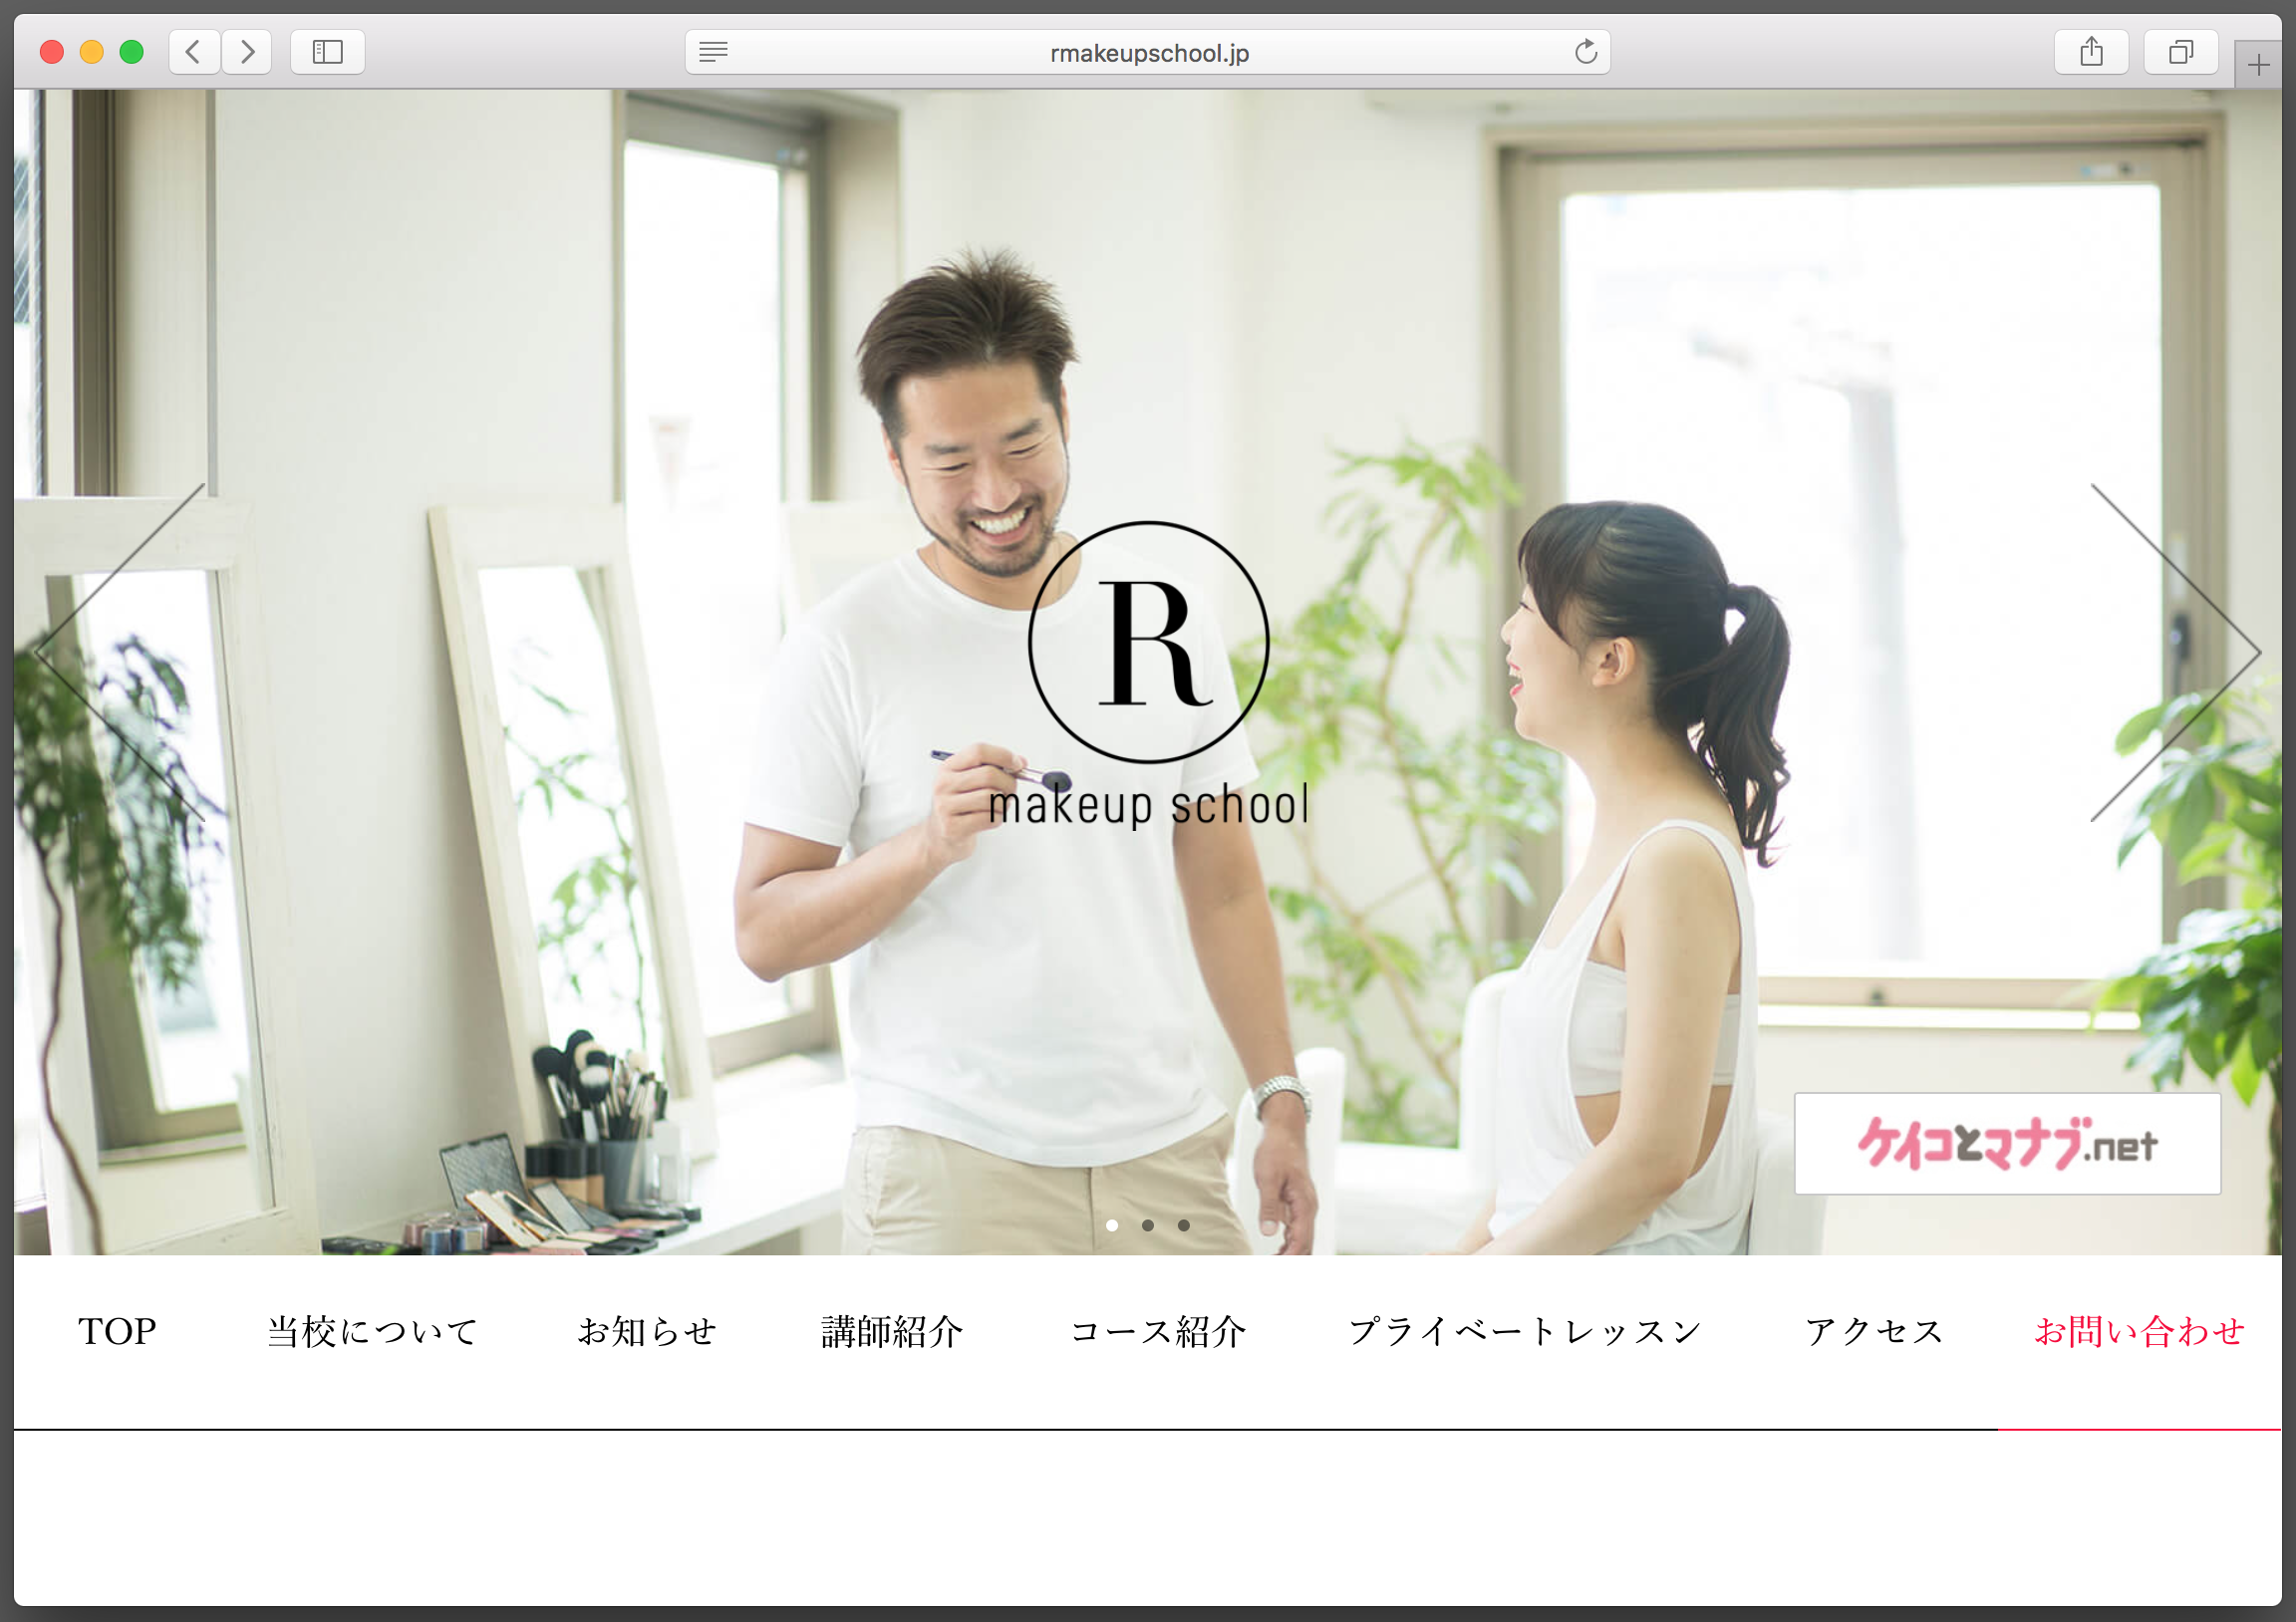Select the second slideshow dot
2296x1622 pixels.
click(1148, 1225)
